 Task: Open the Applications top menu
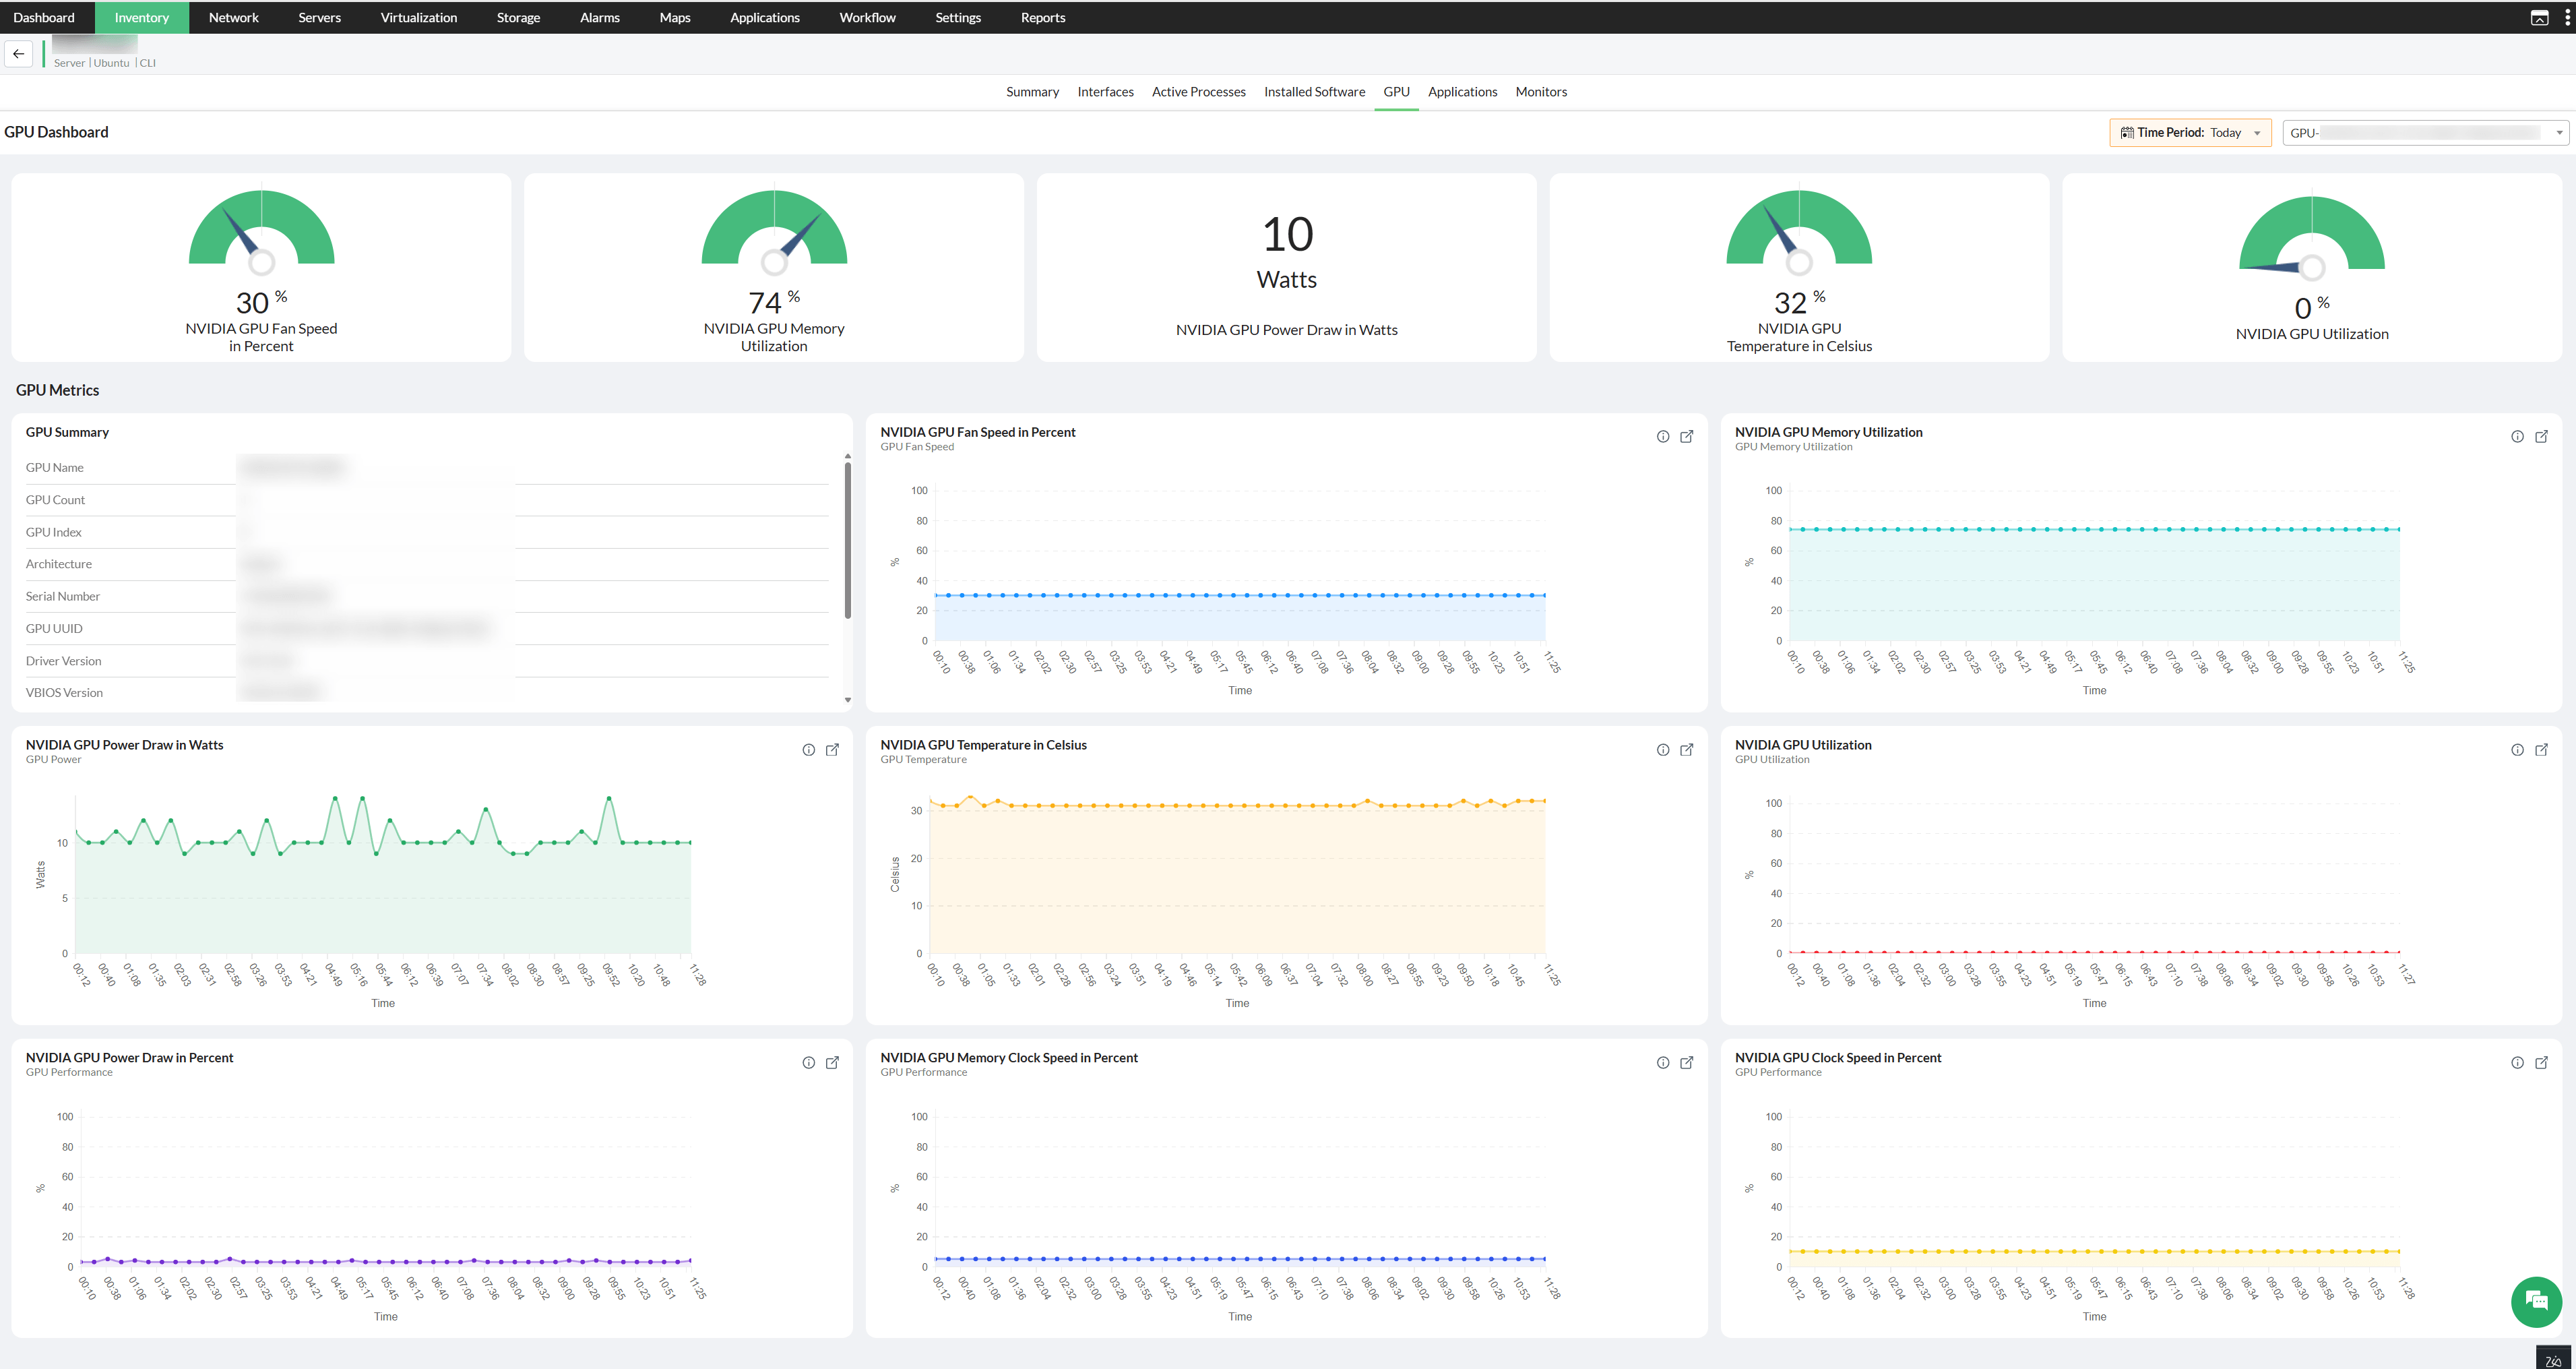765,18
